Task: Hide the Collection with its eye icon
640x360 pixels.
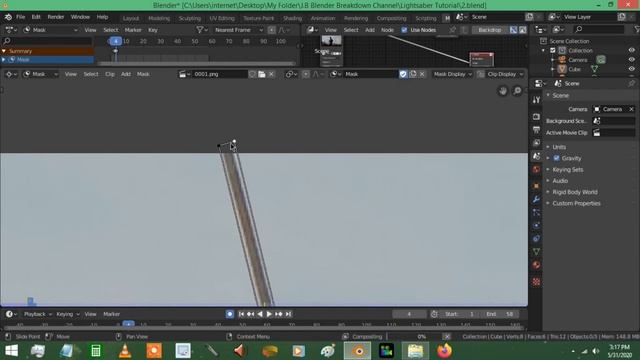Action: 632,50
